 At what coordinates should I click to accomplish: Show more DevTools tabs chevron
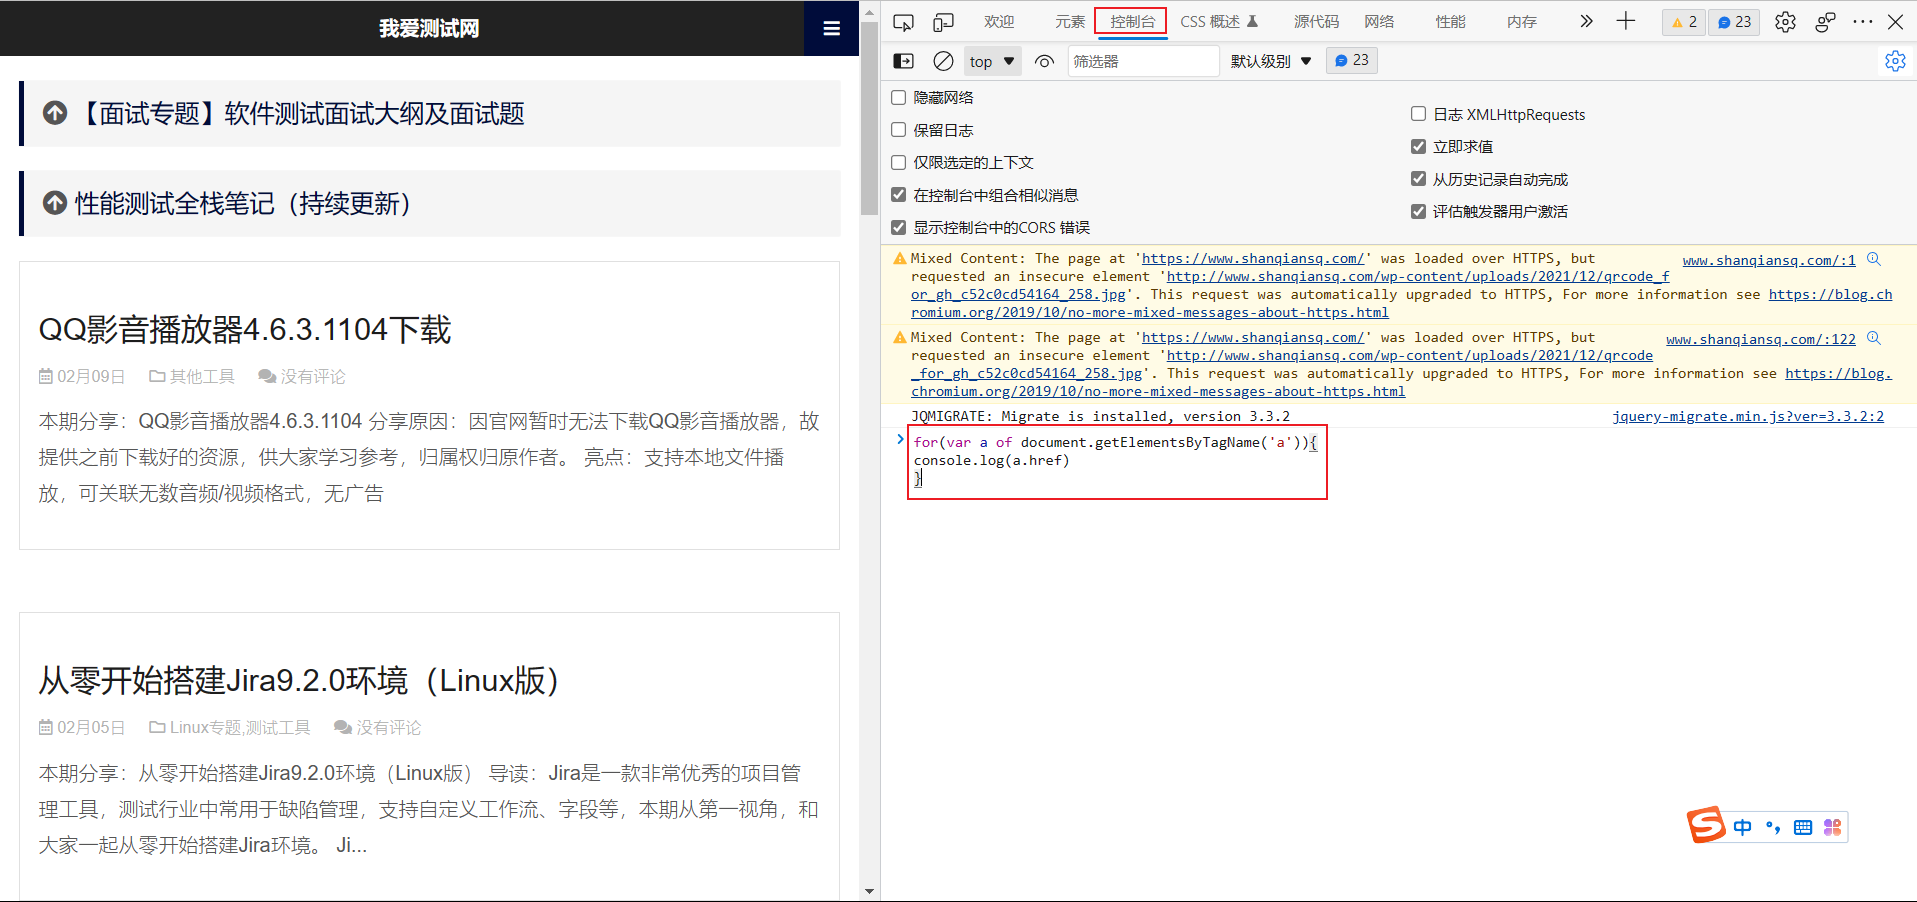1586,21
